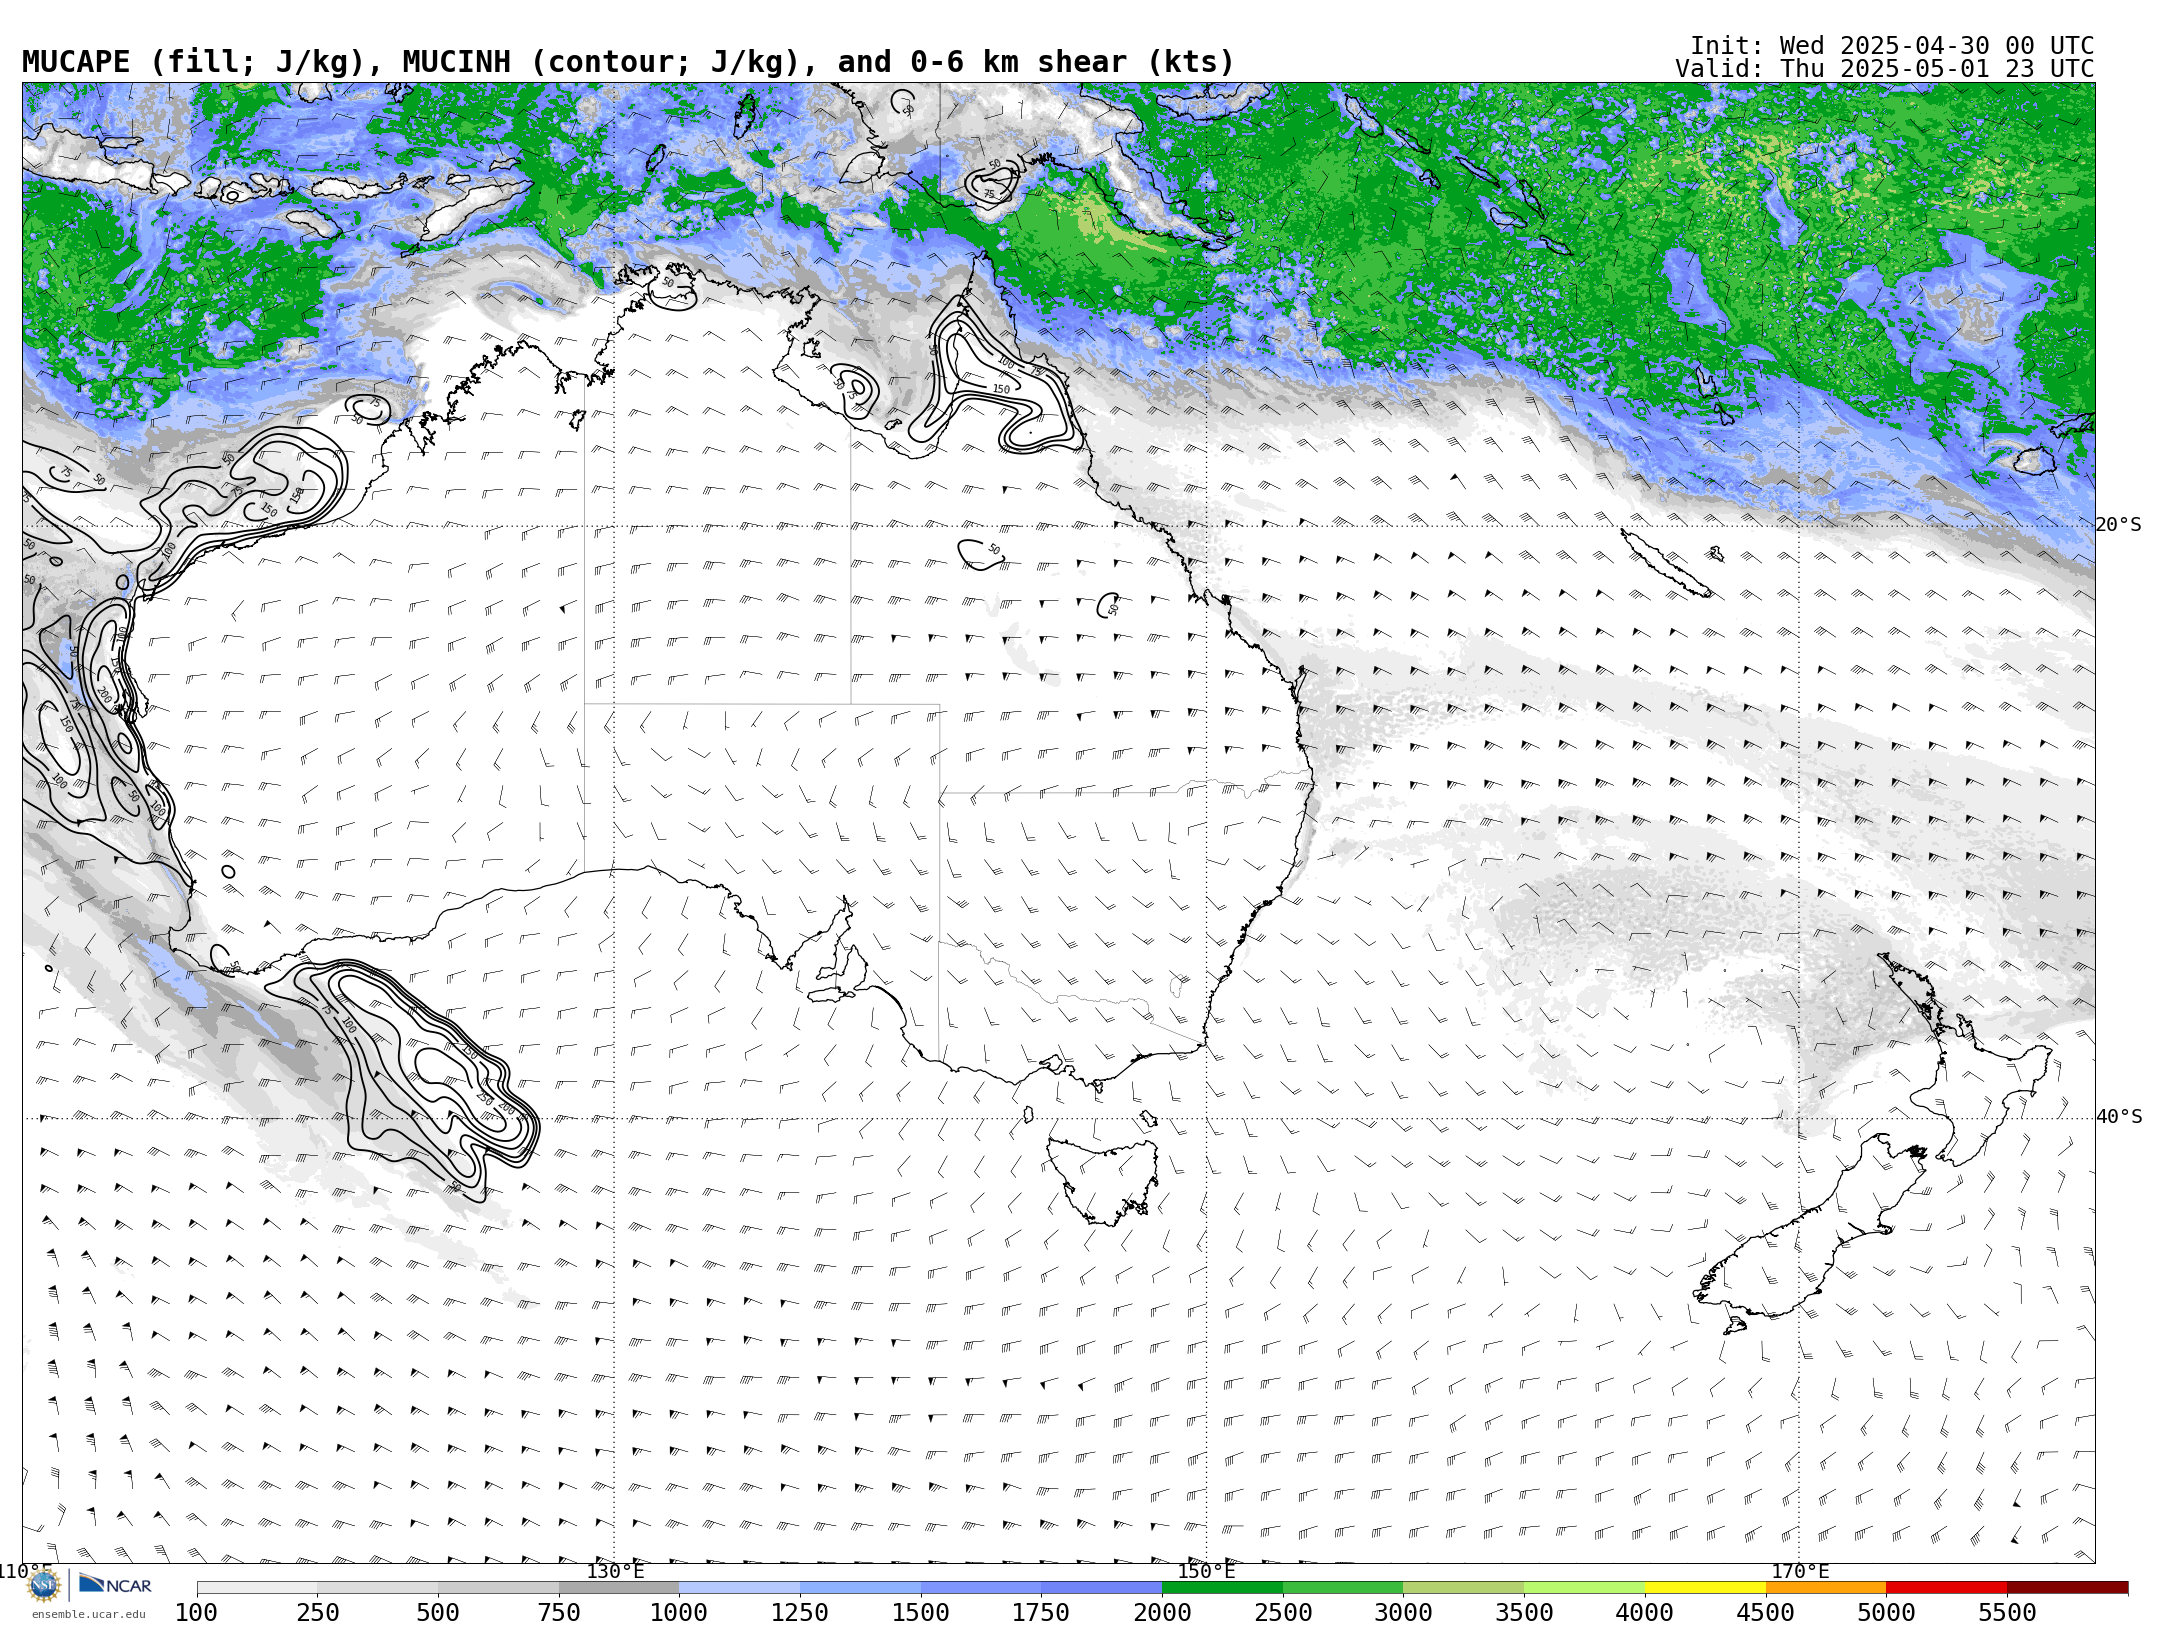Click the 5000 colorbar tick label
Image resolution: width=2160 pixels, height=1626 pixels.
tap(1886, 1612)
